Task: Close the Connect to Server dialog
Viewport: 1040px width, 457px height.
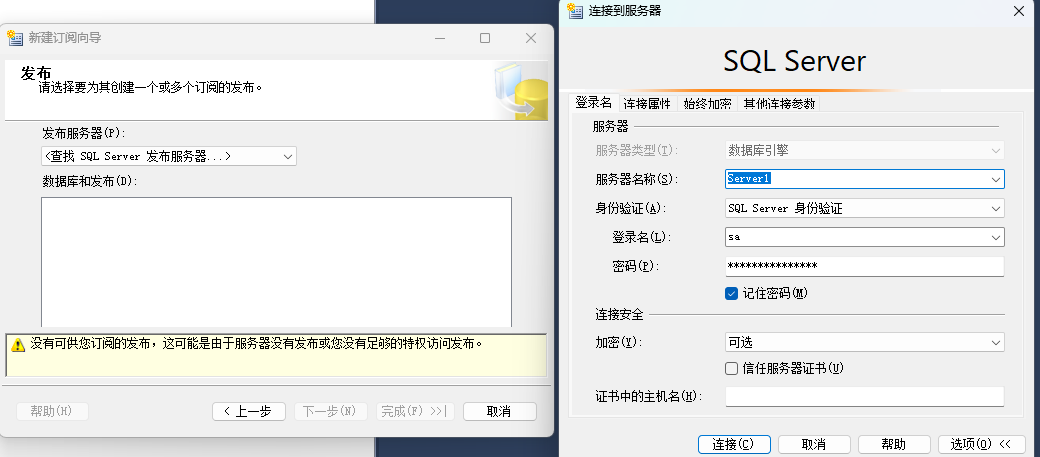Action: coord(1019,11)
